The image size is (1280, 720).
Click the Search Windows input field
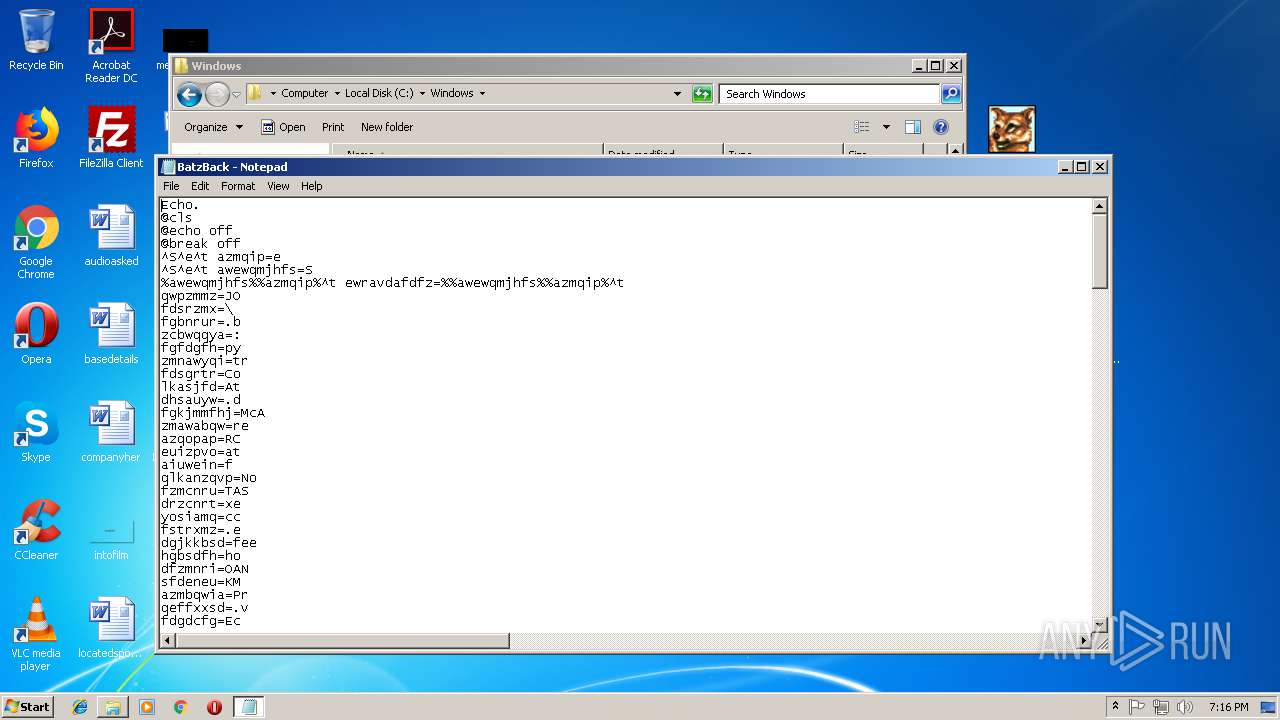click(x=829, y=94)
